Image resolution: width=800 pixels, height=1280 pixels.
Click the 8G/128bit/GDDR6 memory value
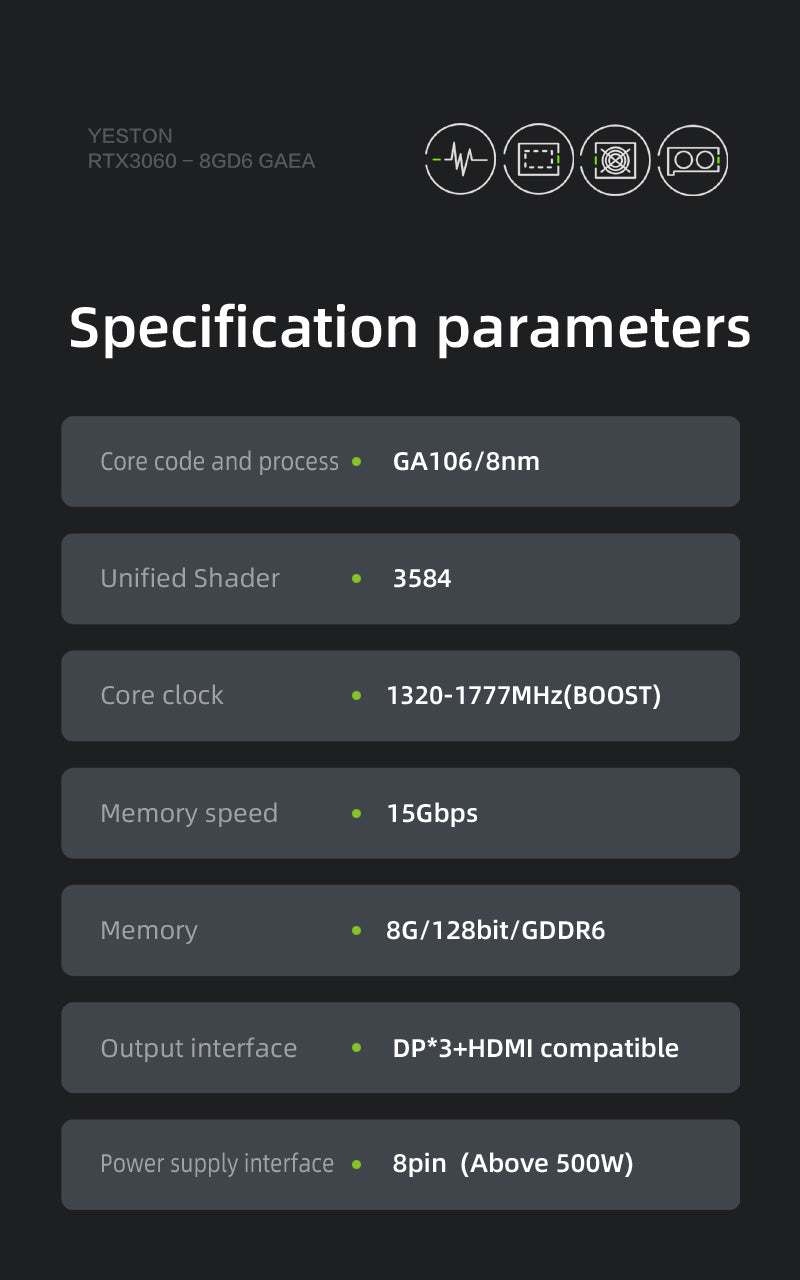(x=496, y=931)
